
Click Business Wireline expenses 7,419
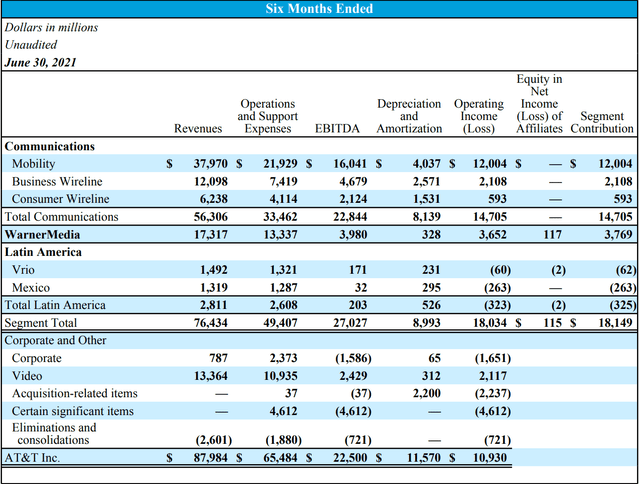(283, 181)
